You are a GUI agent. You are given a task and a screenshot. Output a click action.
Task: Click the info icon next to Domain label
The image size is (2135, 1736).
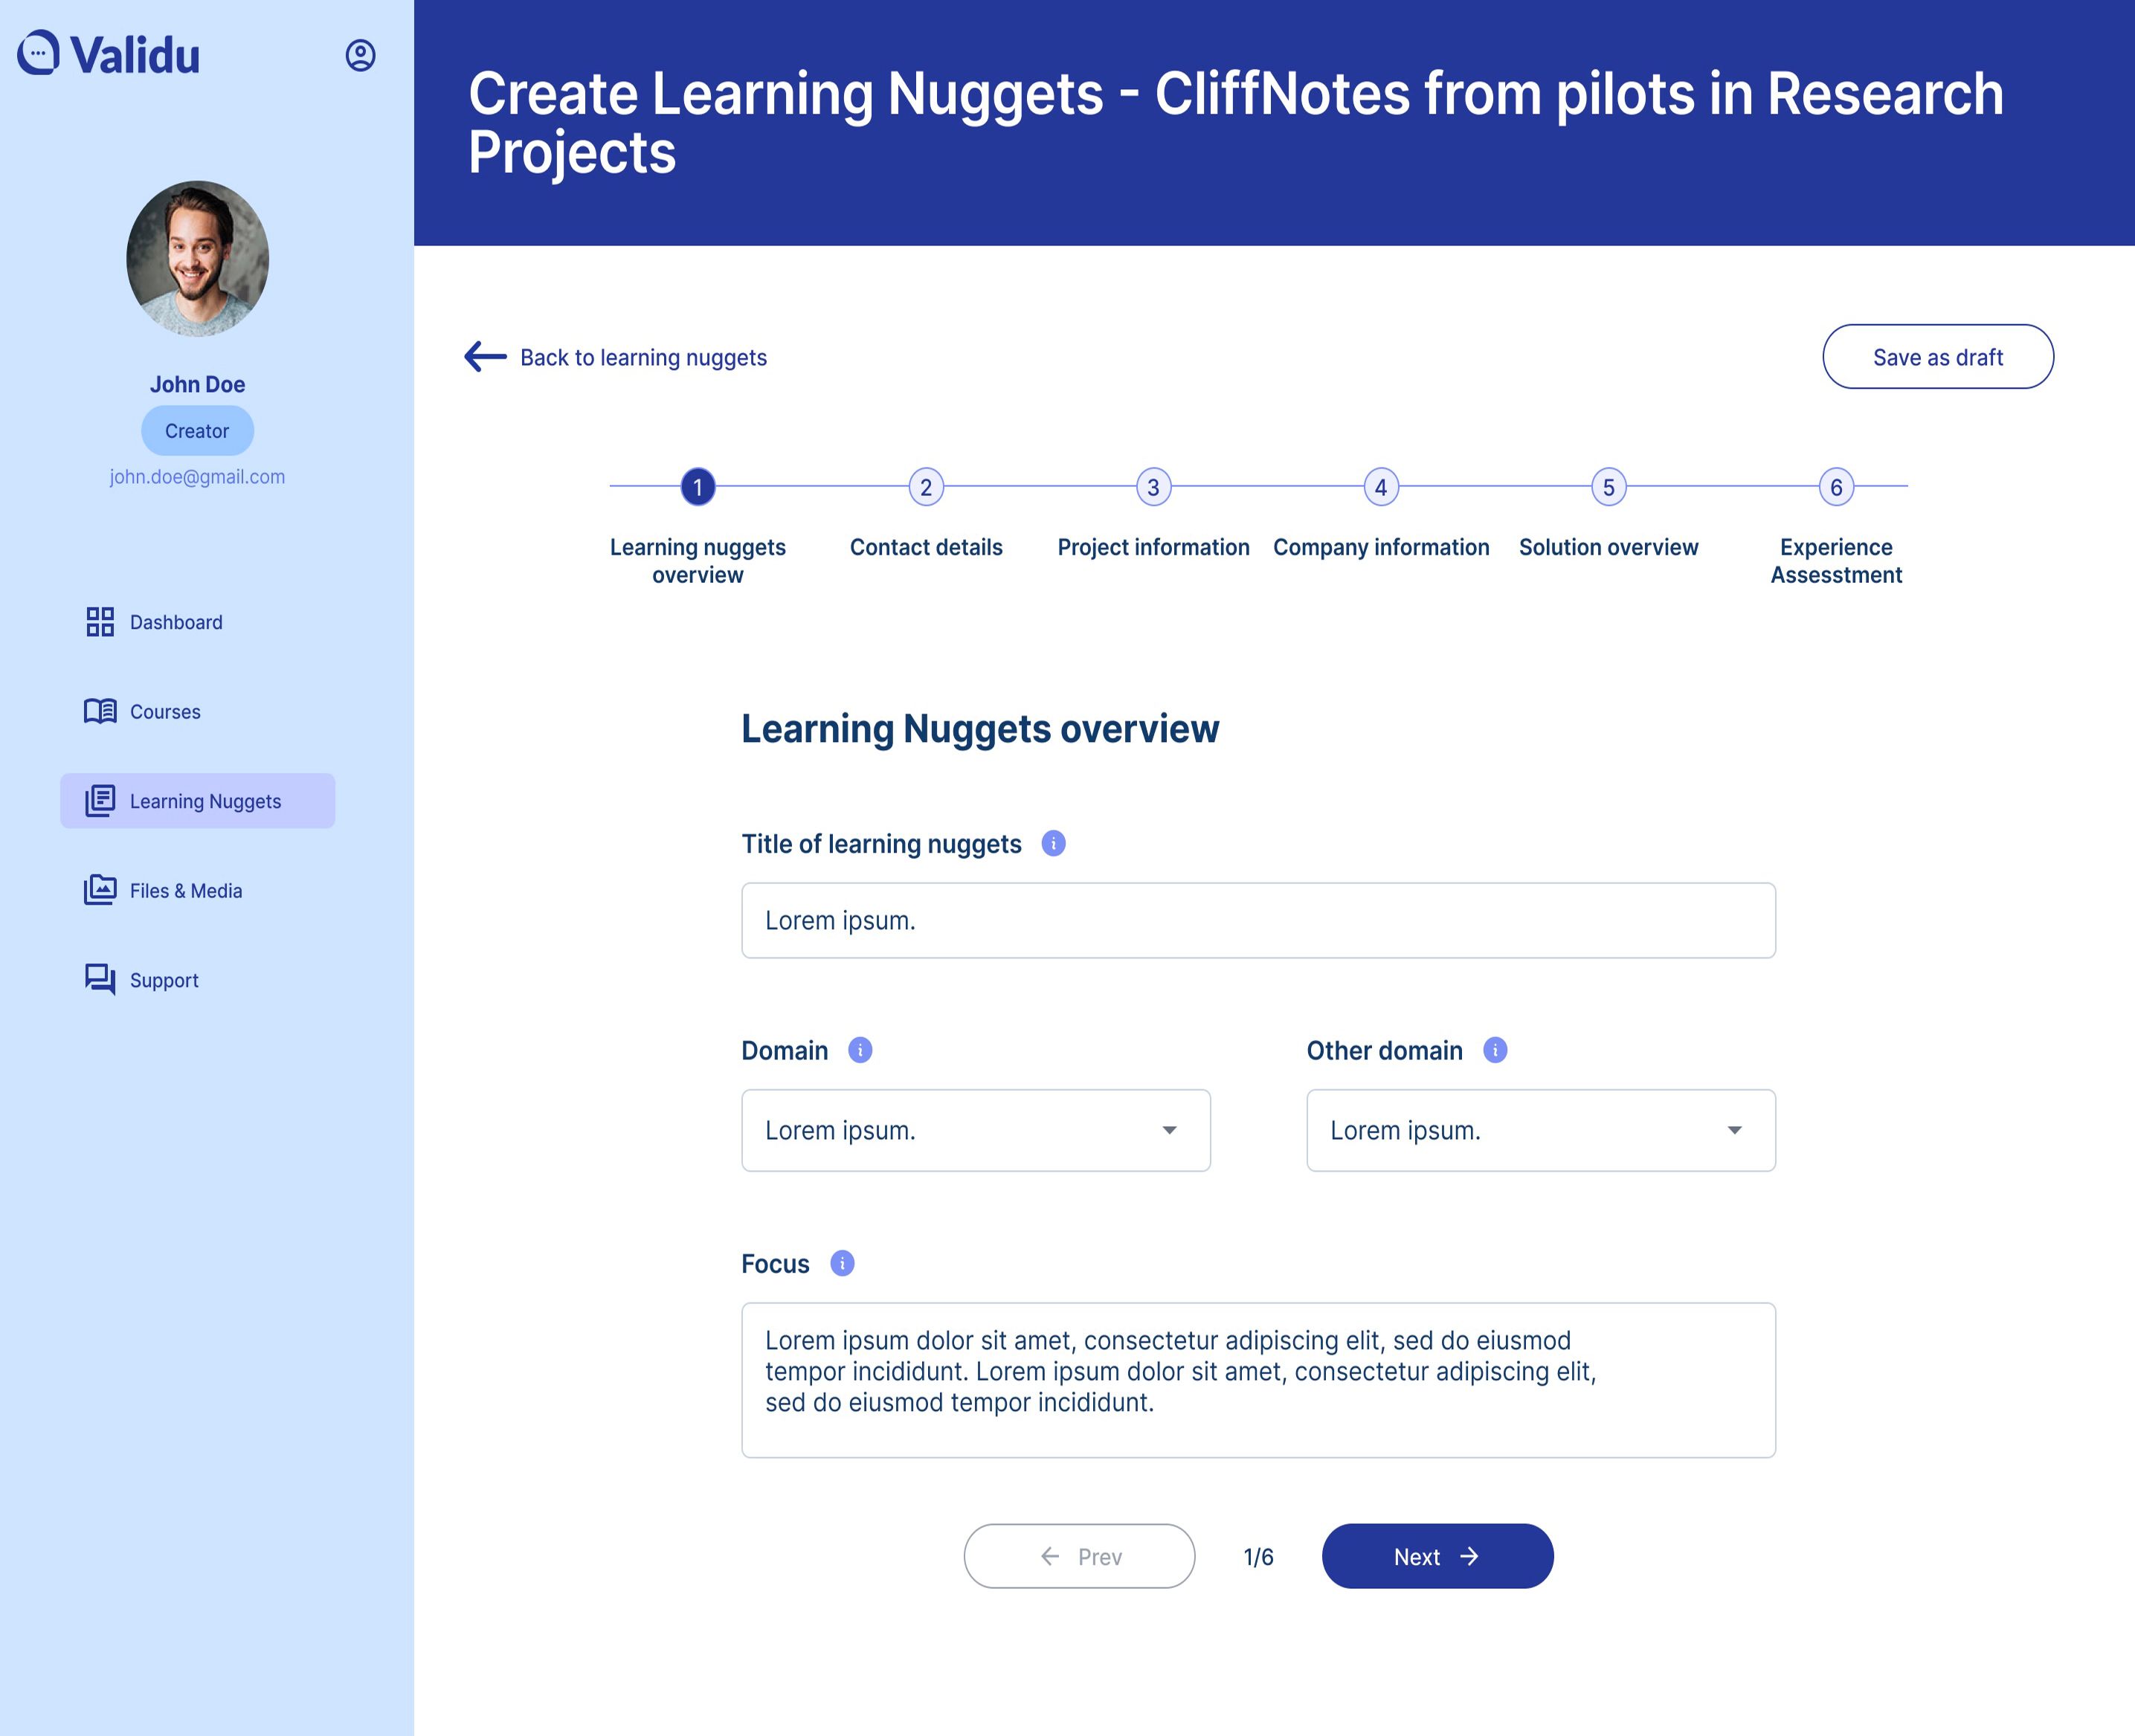[860, 1051]
